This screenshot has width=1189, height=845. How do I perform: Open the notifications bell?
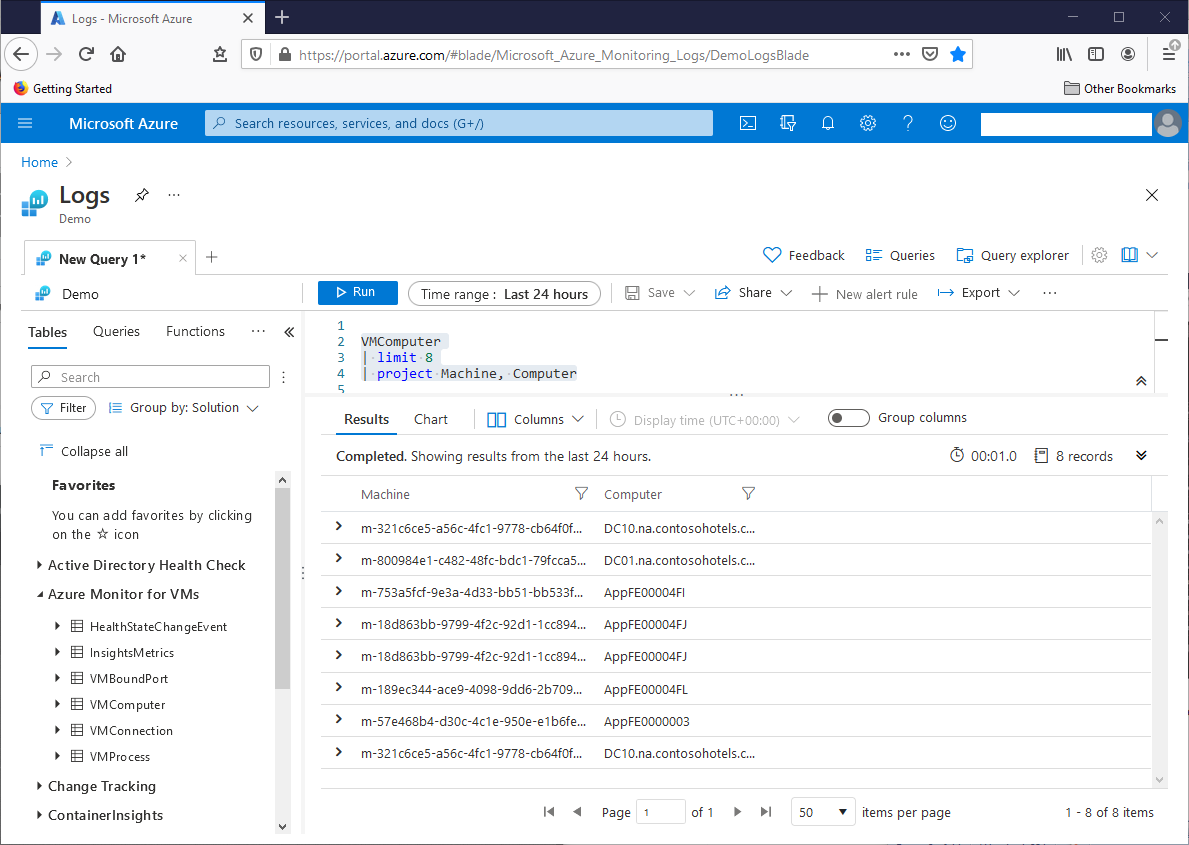[x=828, y=123]
